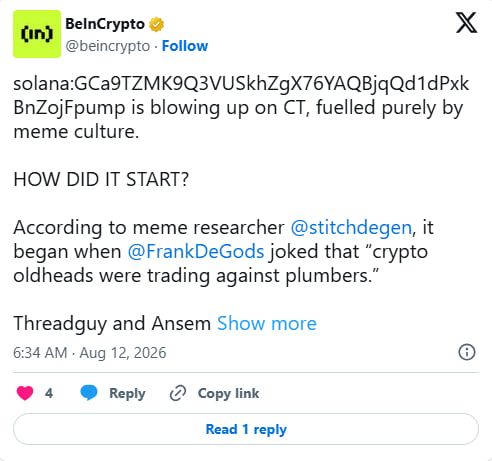Open the tweet info icon
This screenshot has height=461, width=492.
(467, 352)
